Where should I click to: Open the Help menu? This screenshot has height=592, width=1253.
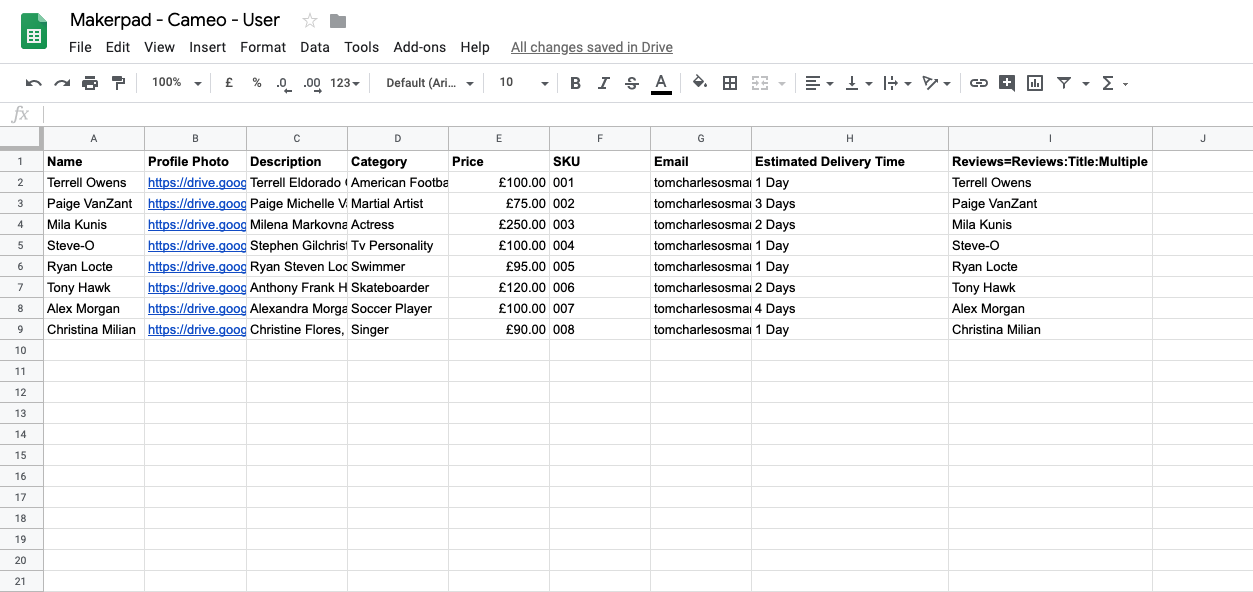pos(475,47)
